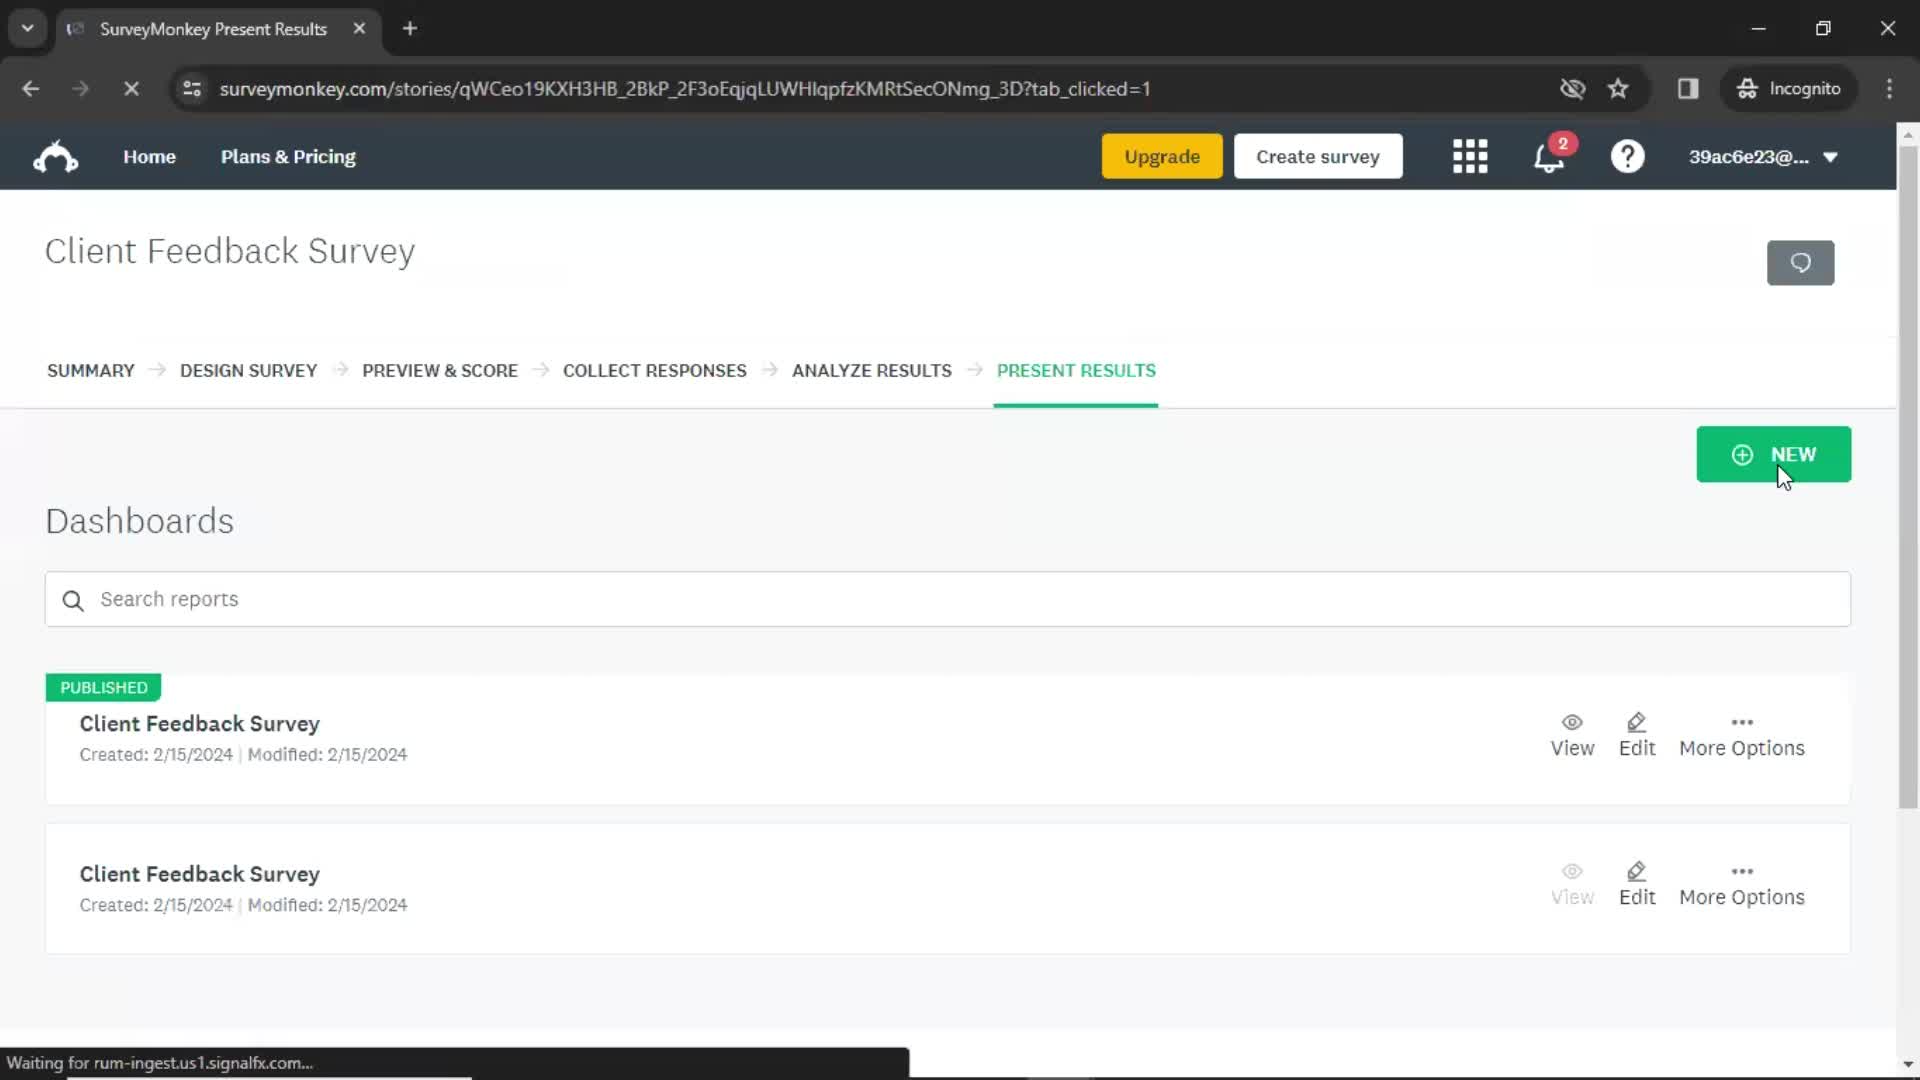
Task: Select the PRESENT RESULTS tab
Action: [1076, 371]
